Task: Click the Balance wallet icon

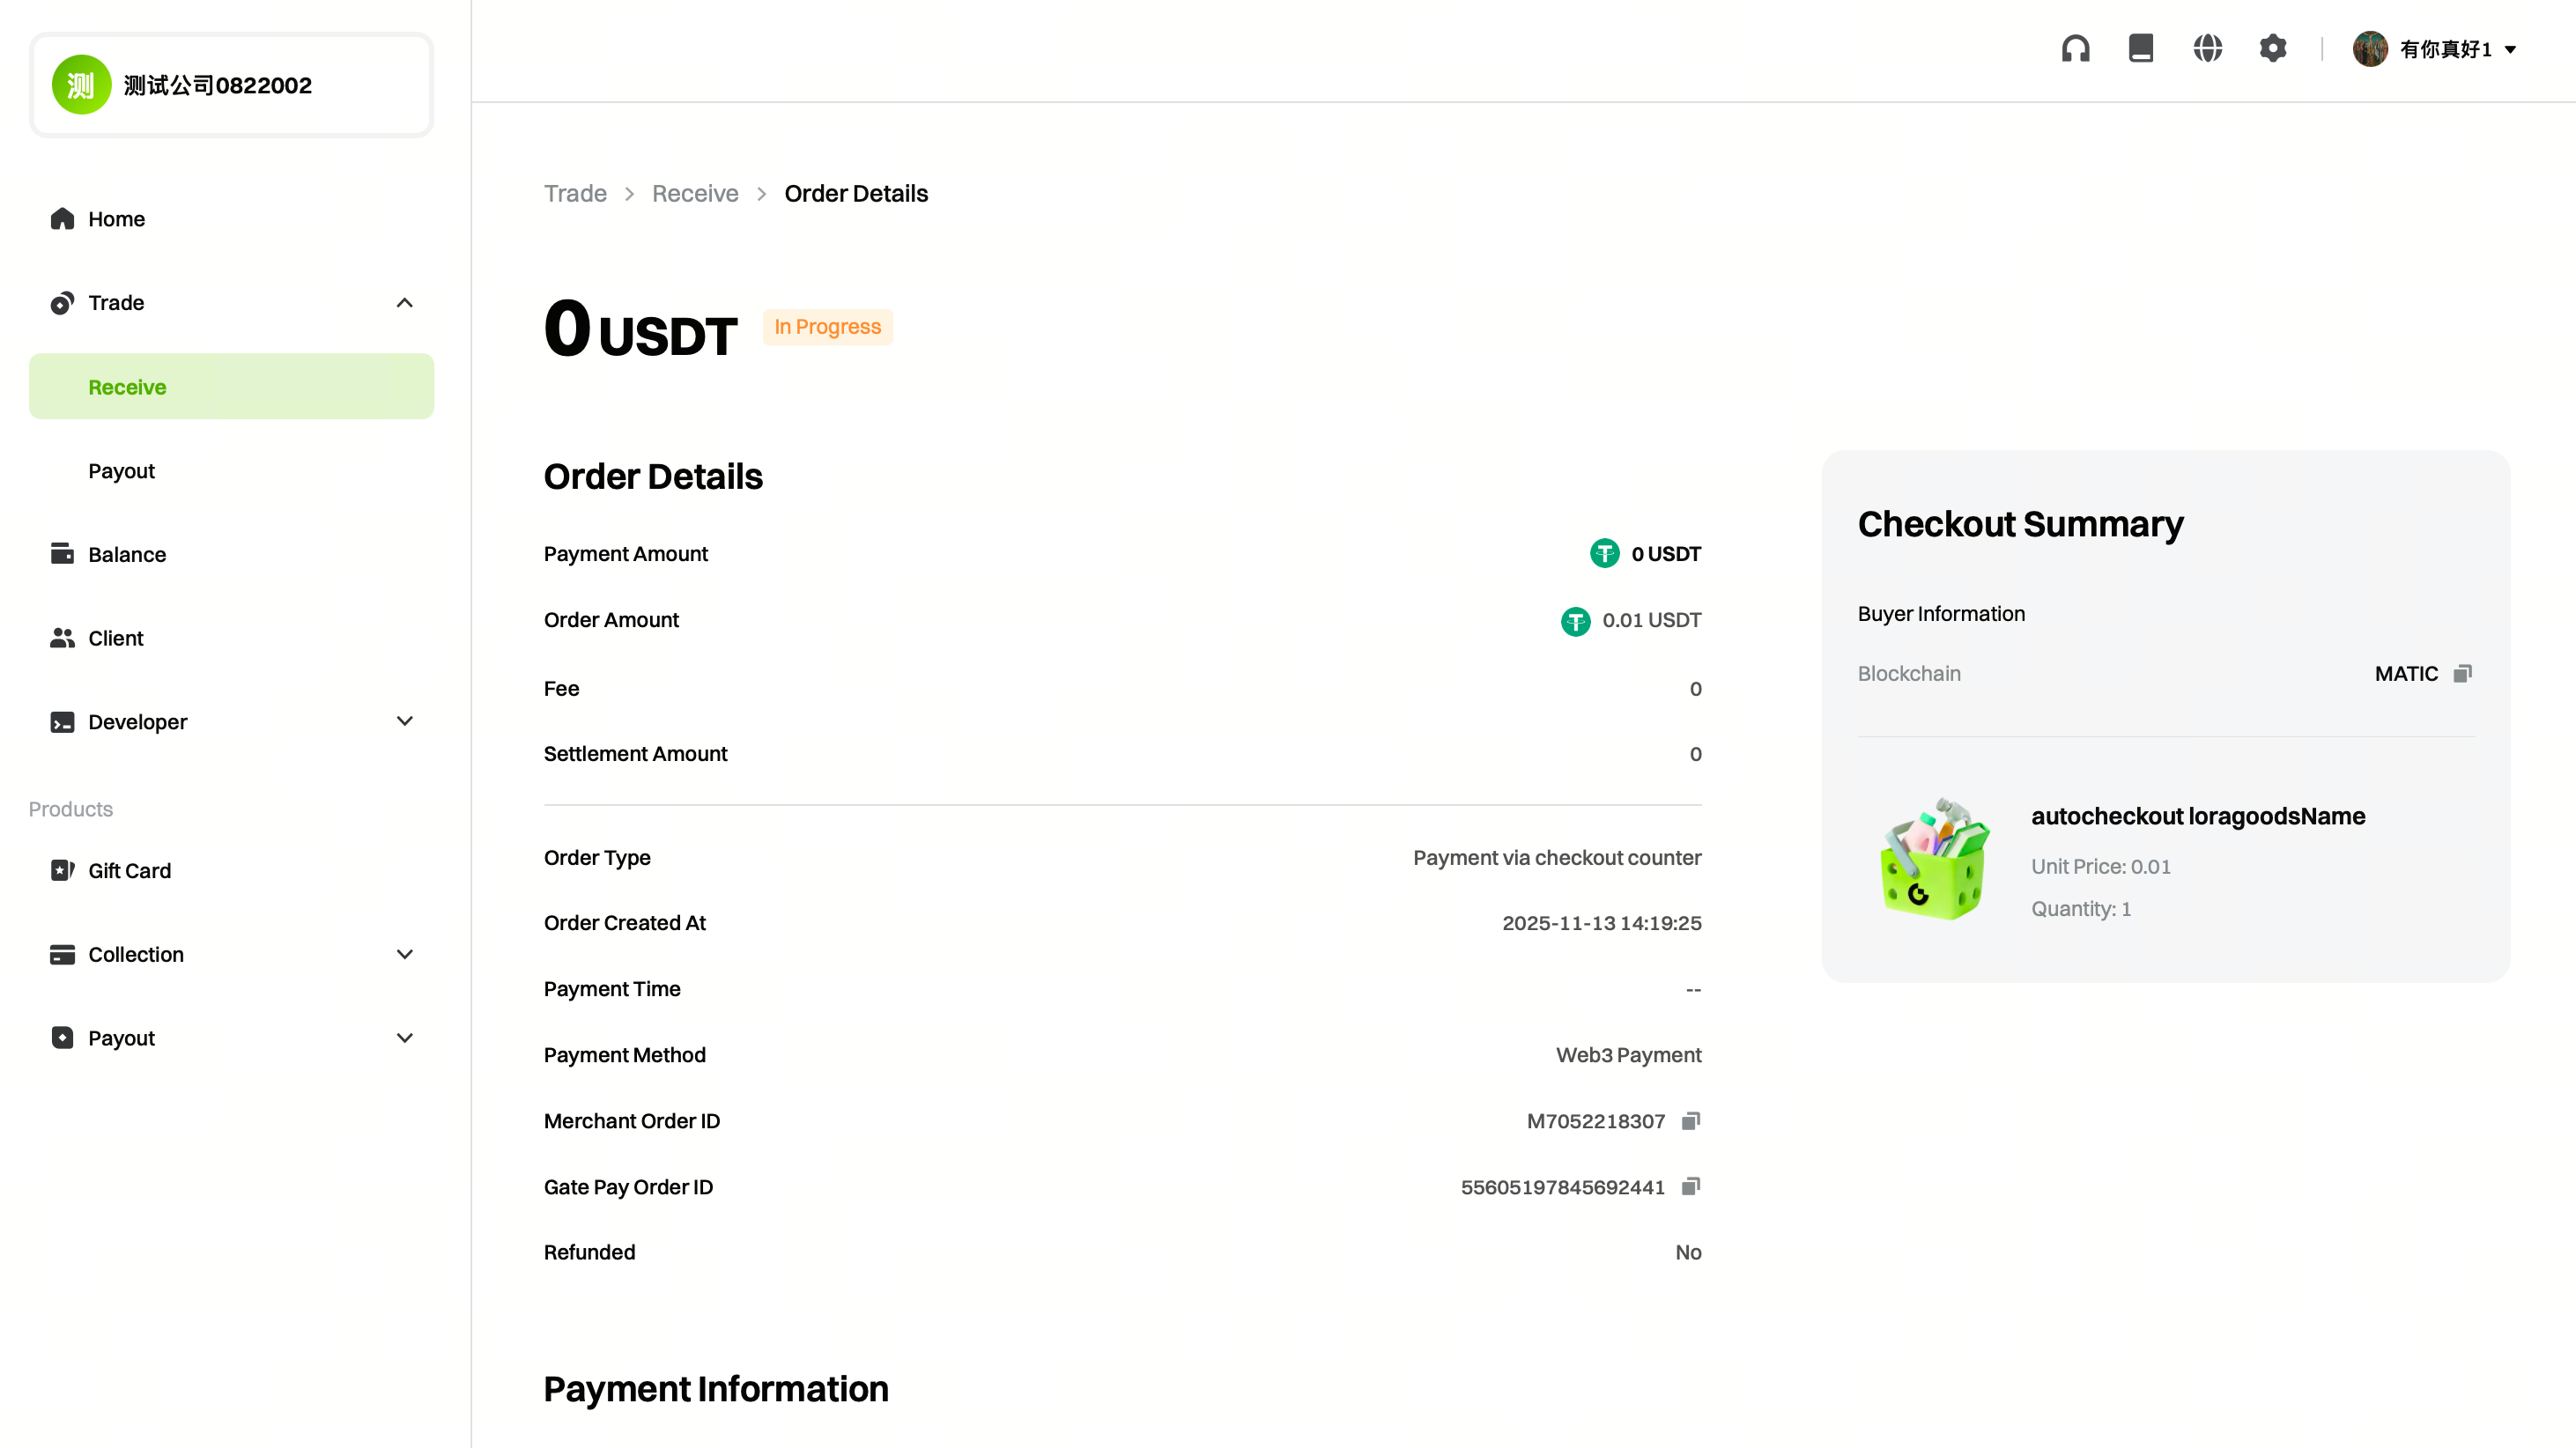Action: (x=62, y=554)
